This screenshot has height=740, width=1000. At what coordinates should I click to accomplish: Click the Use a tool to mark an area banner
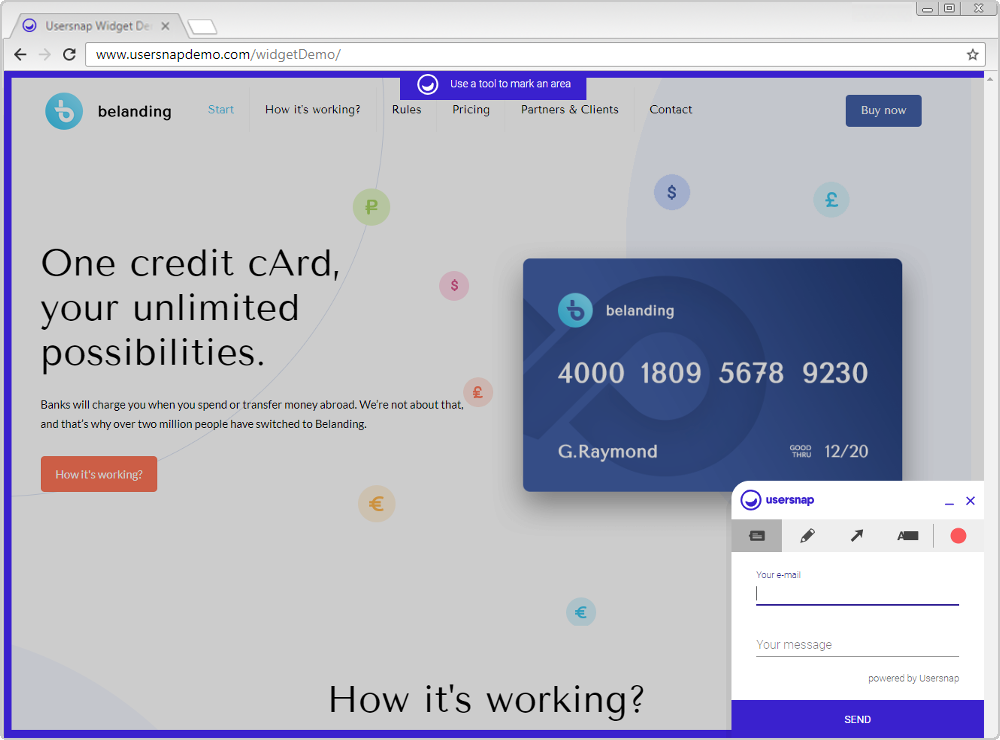(x=493, y=84)
